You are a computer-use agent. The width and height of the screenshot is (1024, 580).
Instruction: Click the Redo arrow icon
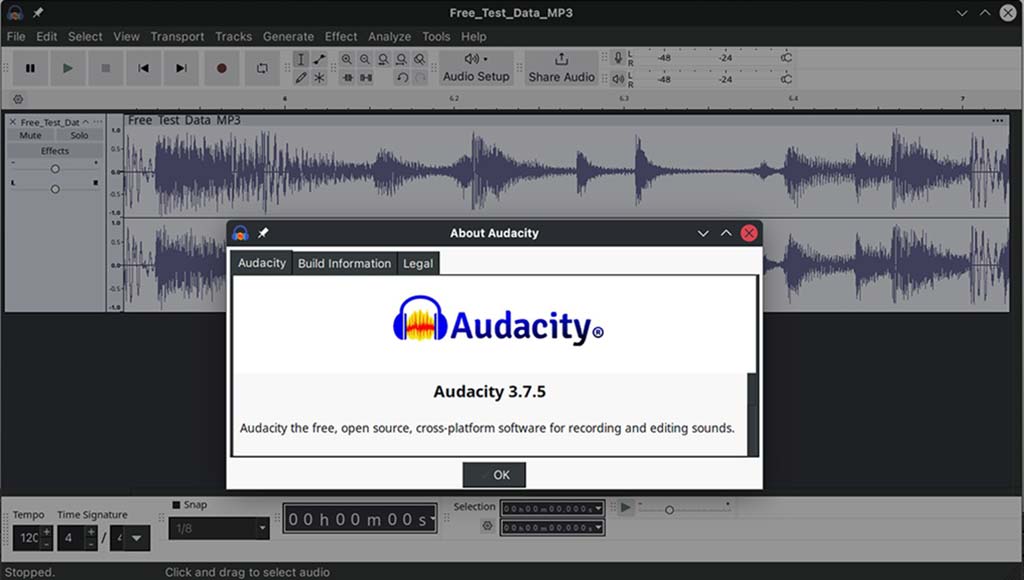click(421, 78)
